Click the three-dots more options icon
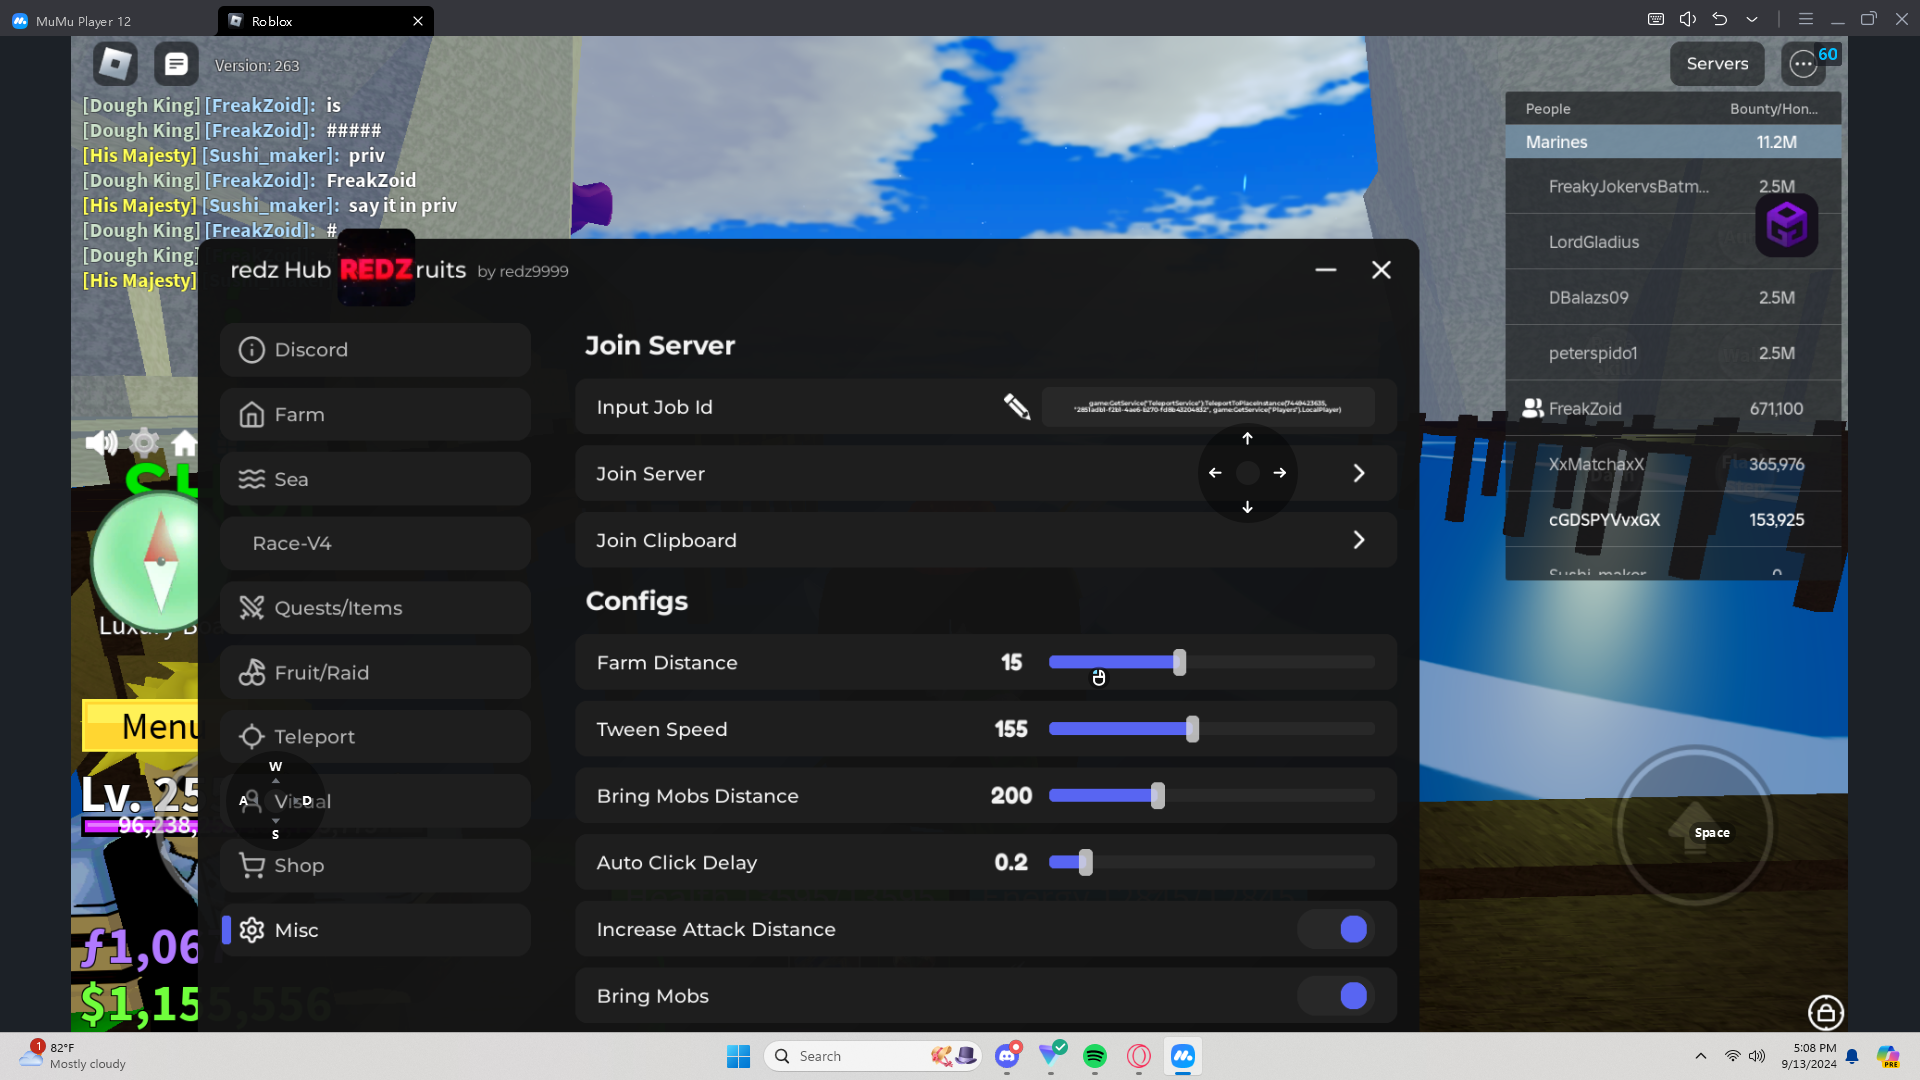 [x=1803, y=64]
